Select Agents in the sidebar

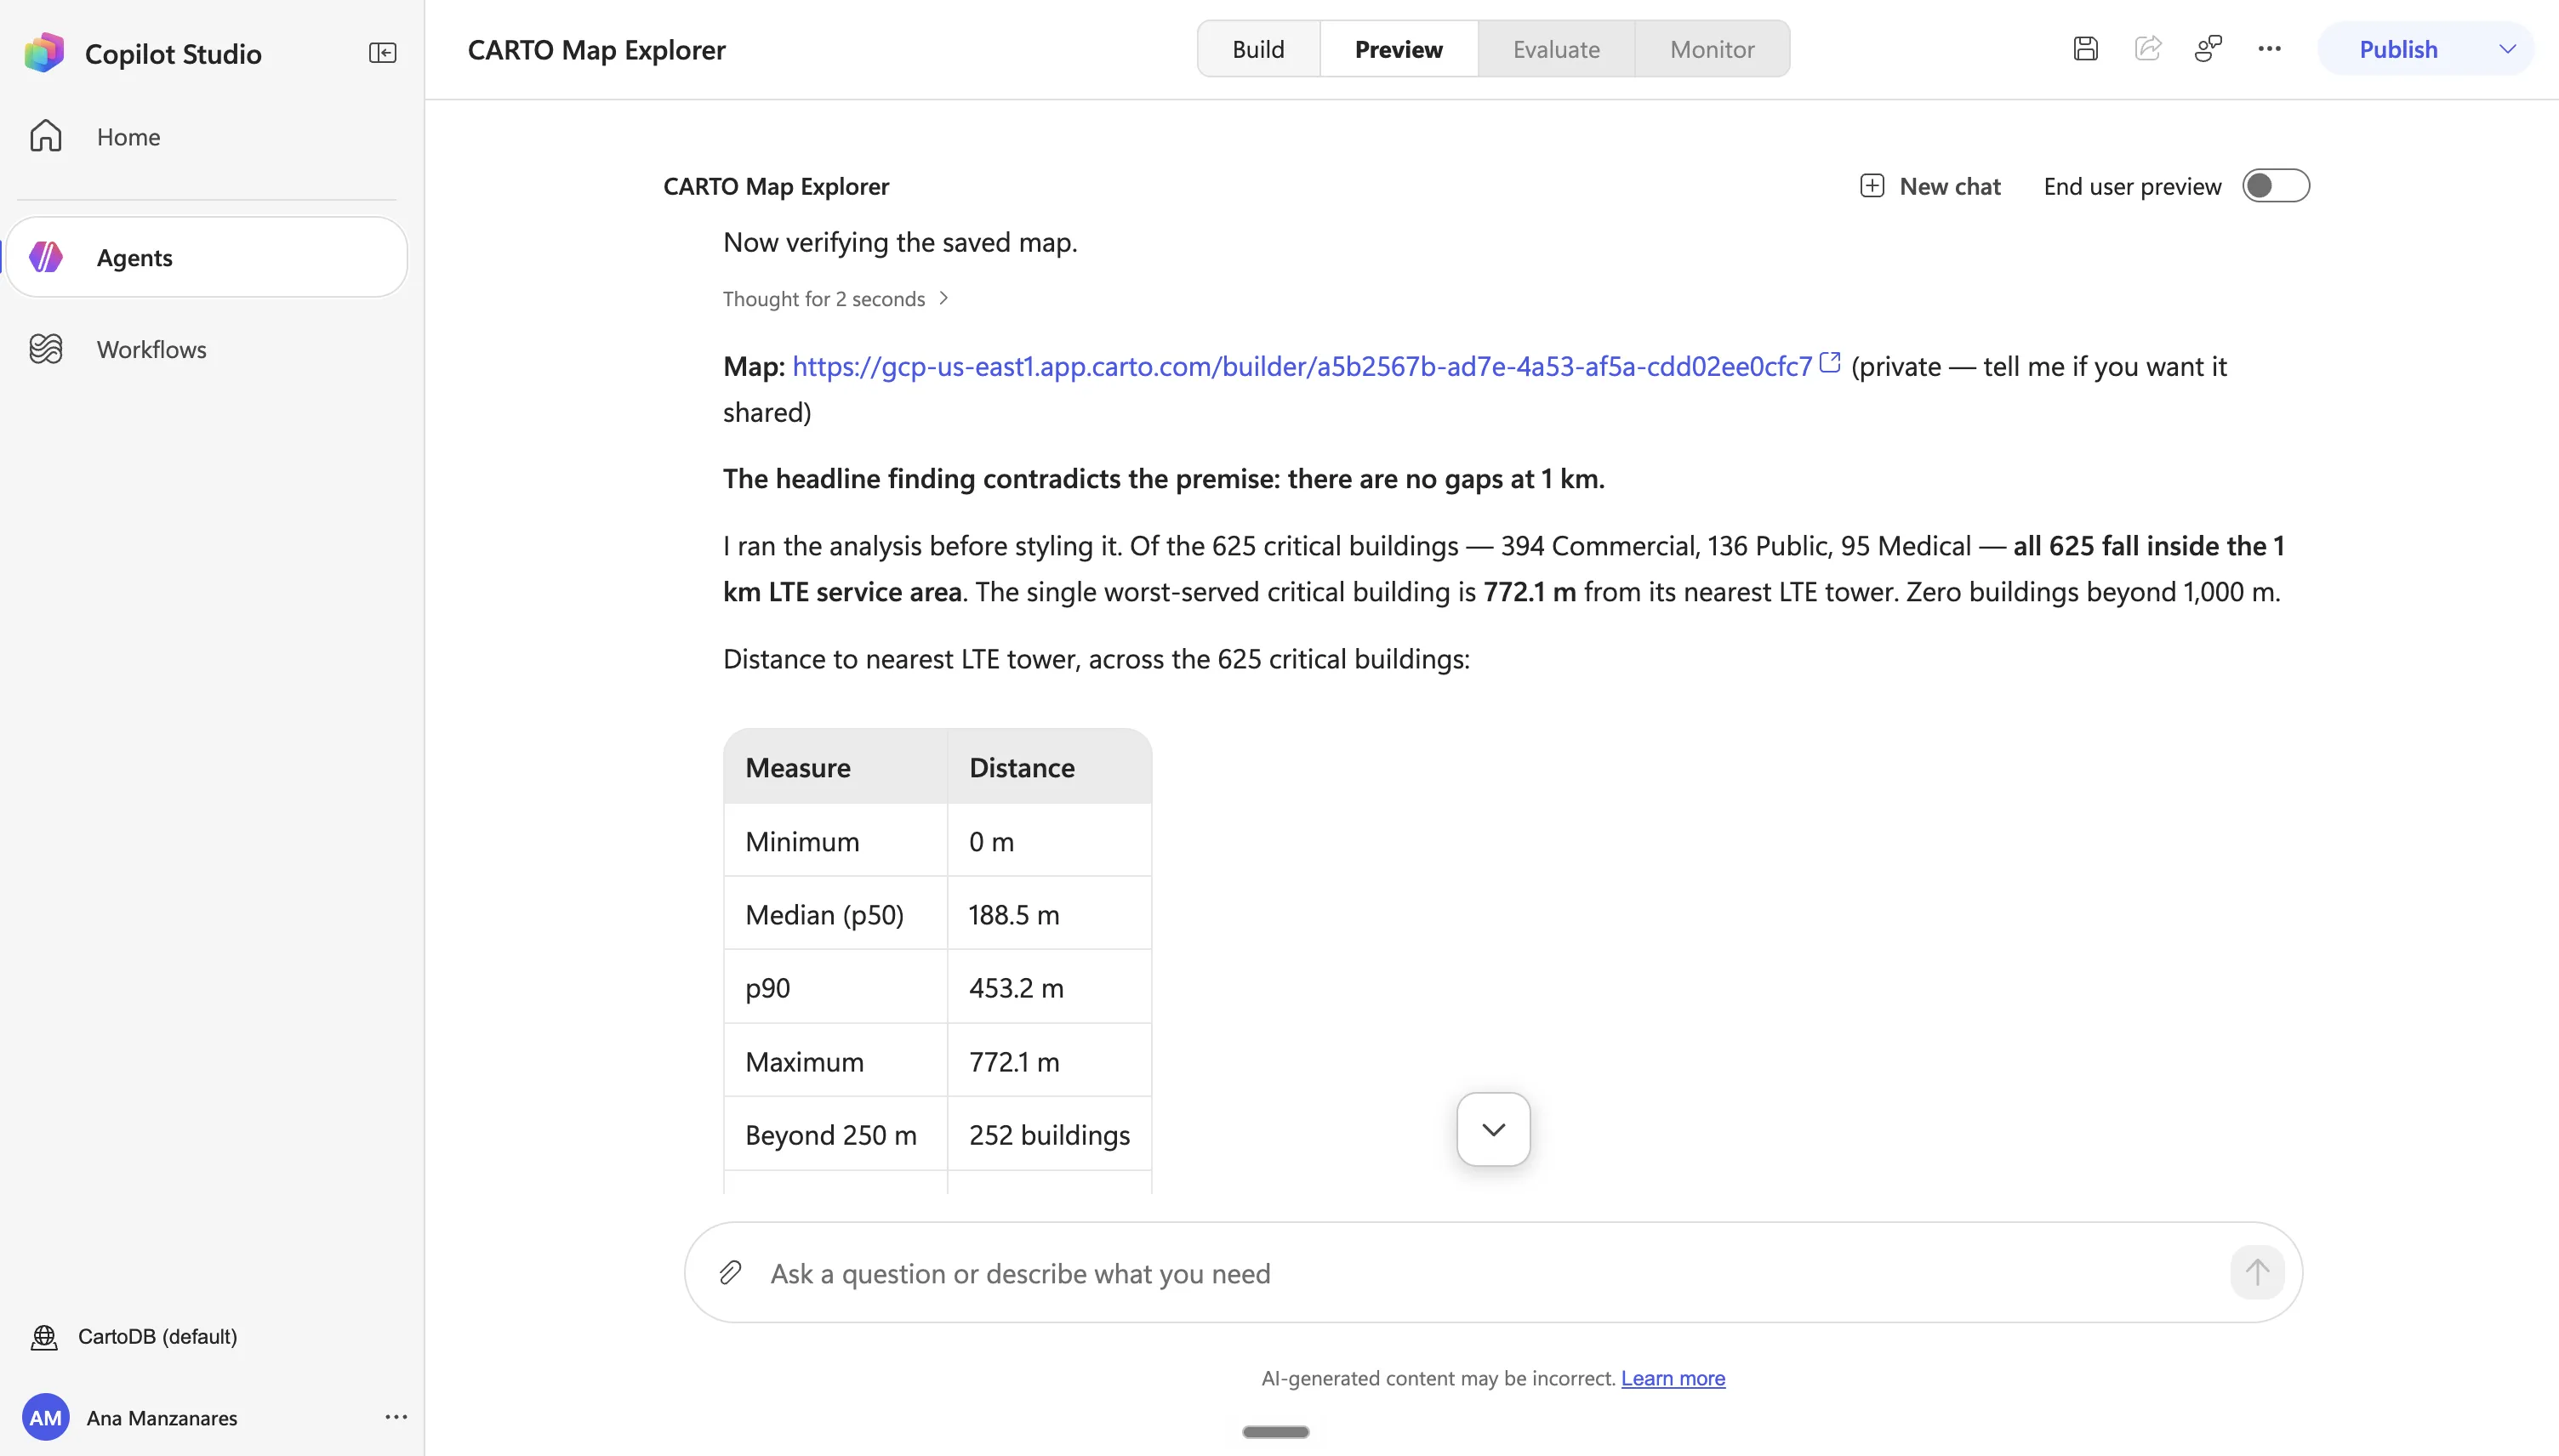click(x=207, y=257)
